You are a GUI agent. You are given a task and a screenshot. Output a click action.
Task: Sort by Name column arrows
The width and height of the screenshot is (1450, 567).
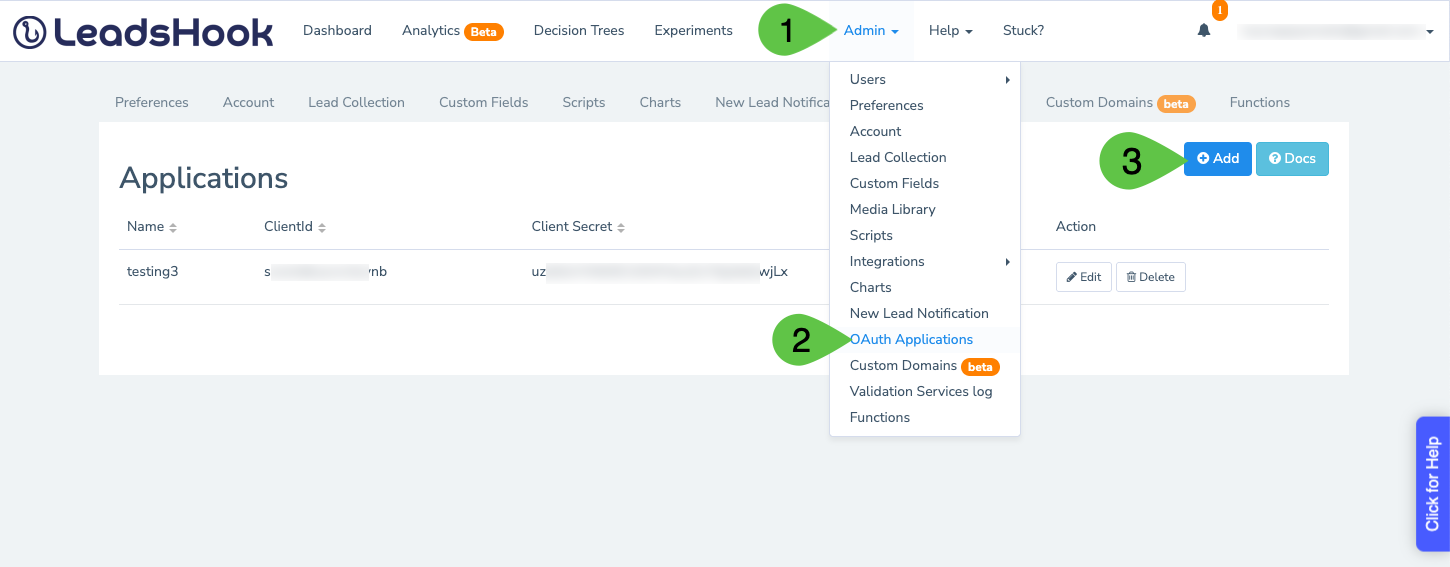coord(173,228)
